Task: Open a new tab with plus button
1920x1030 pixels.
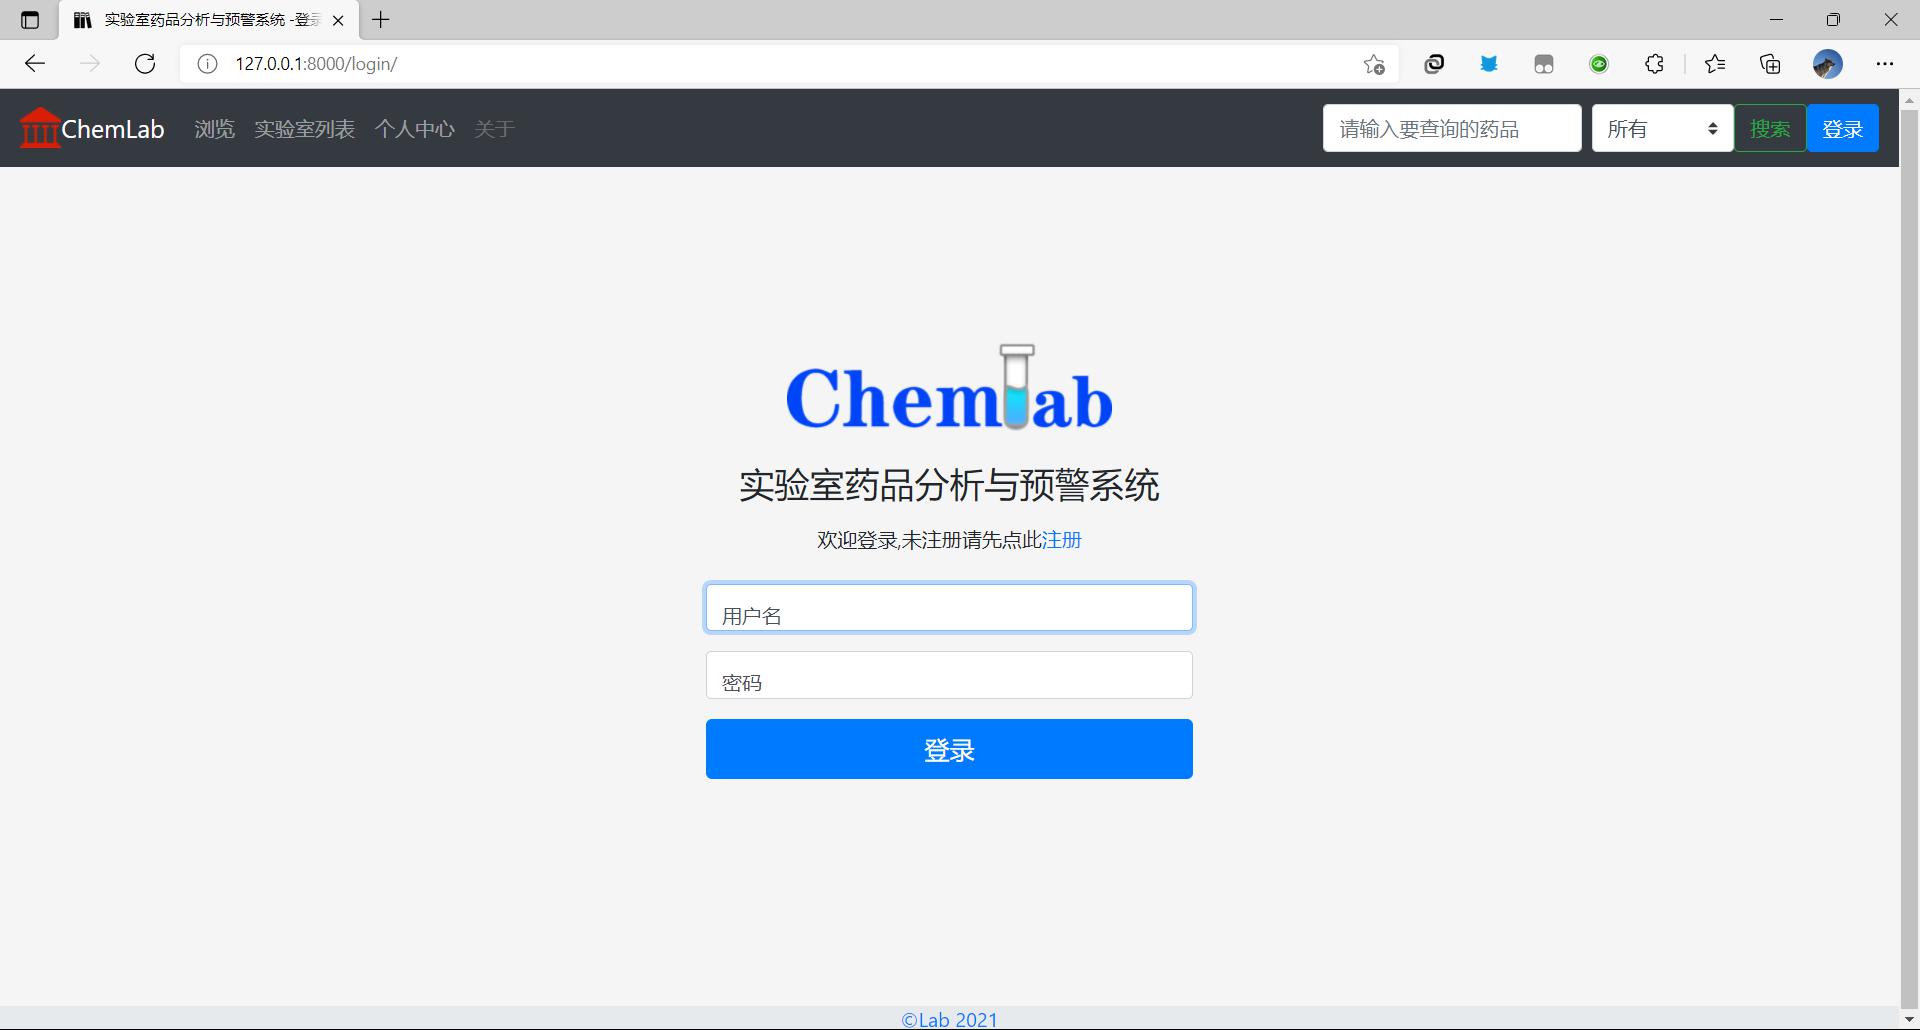Action: [x=381, y=19]
